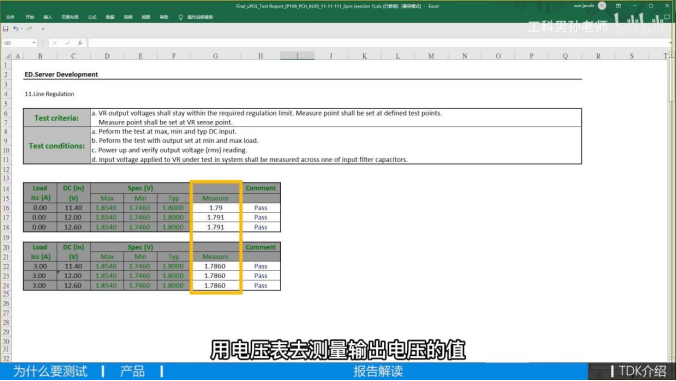The width and height of the screenshot is (676, 381).
Task: Select column I header
Action: point(297,56)
